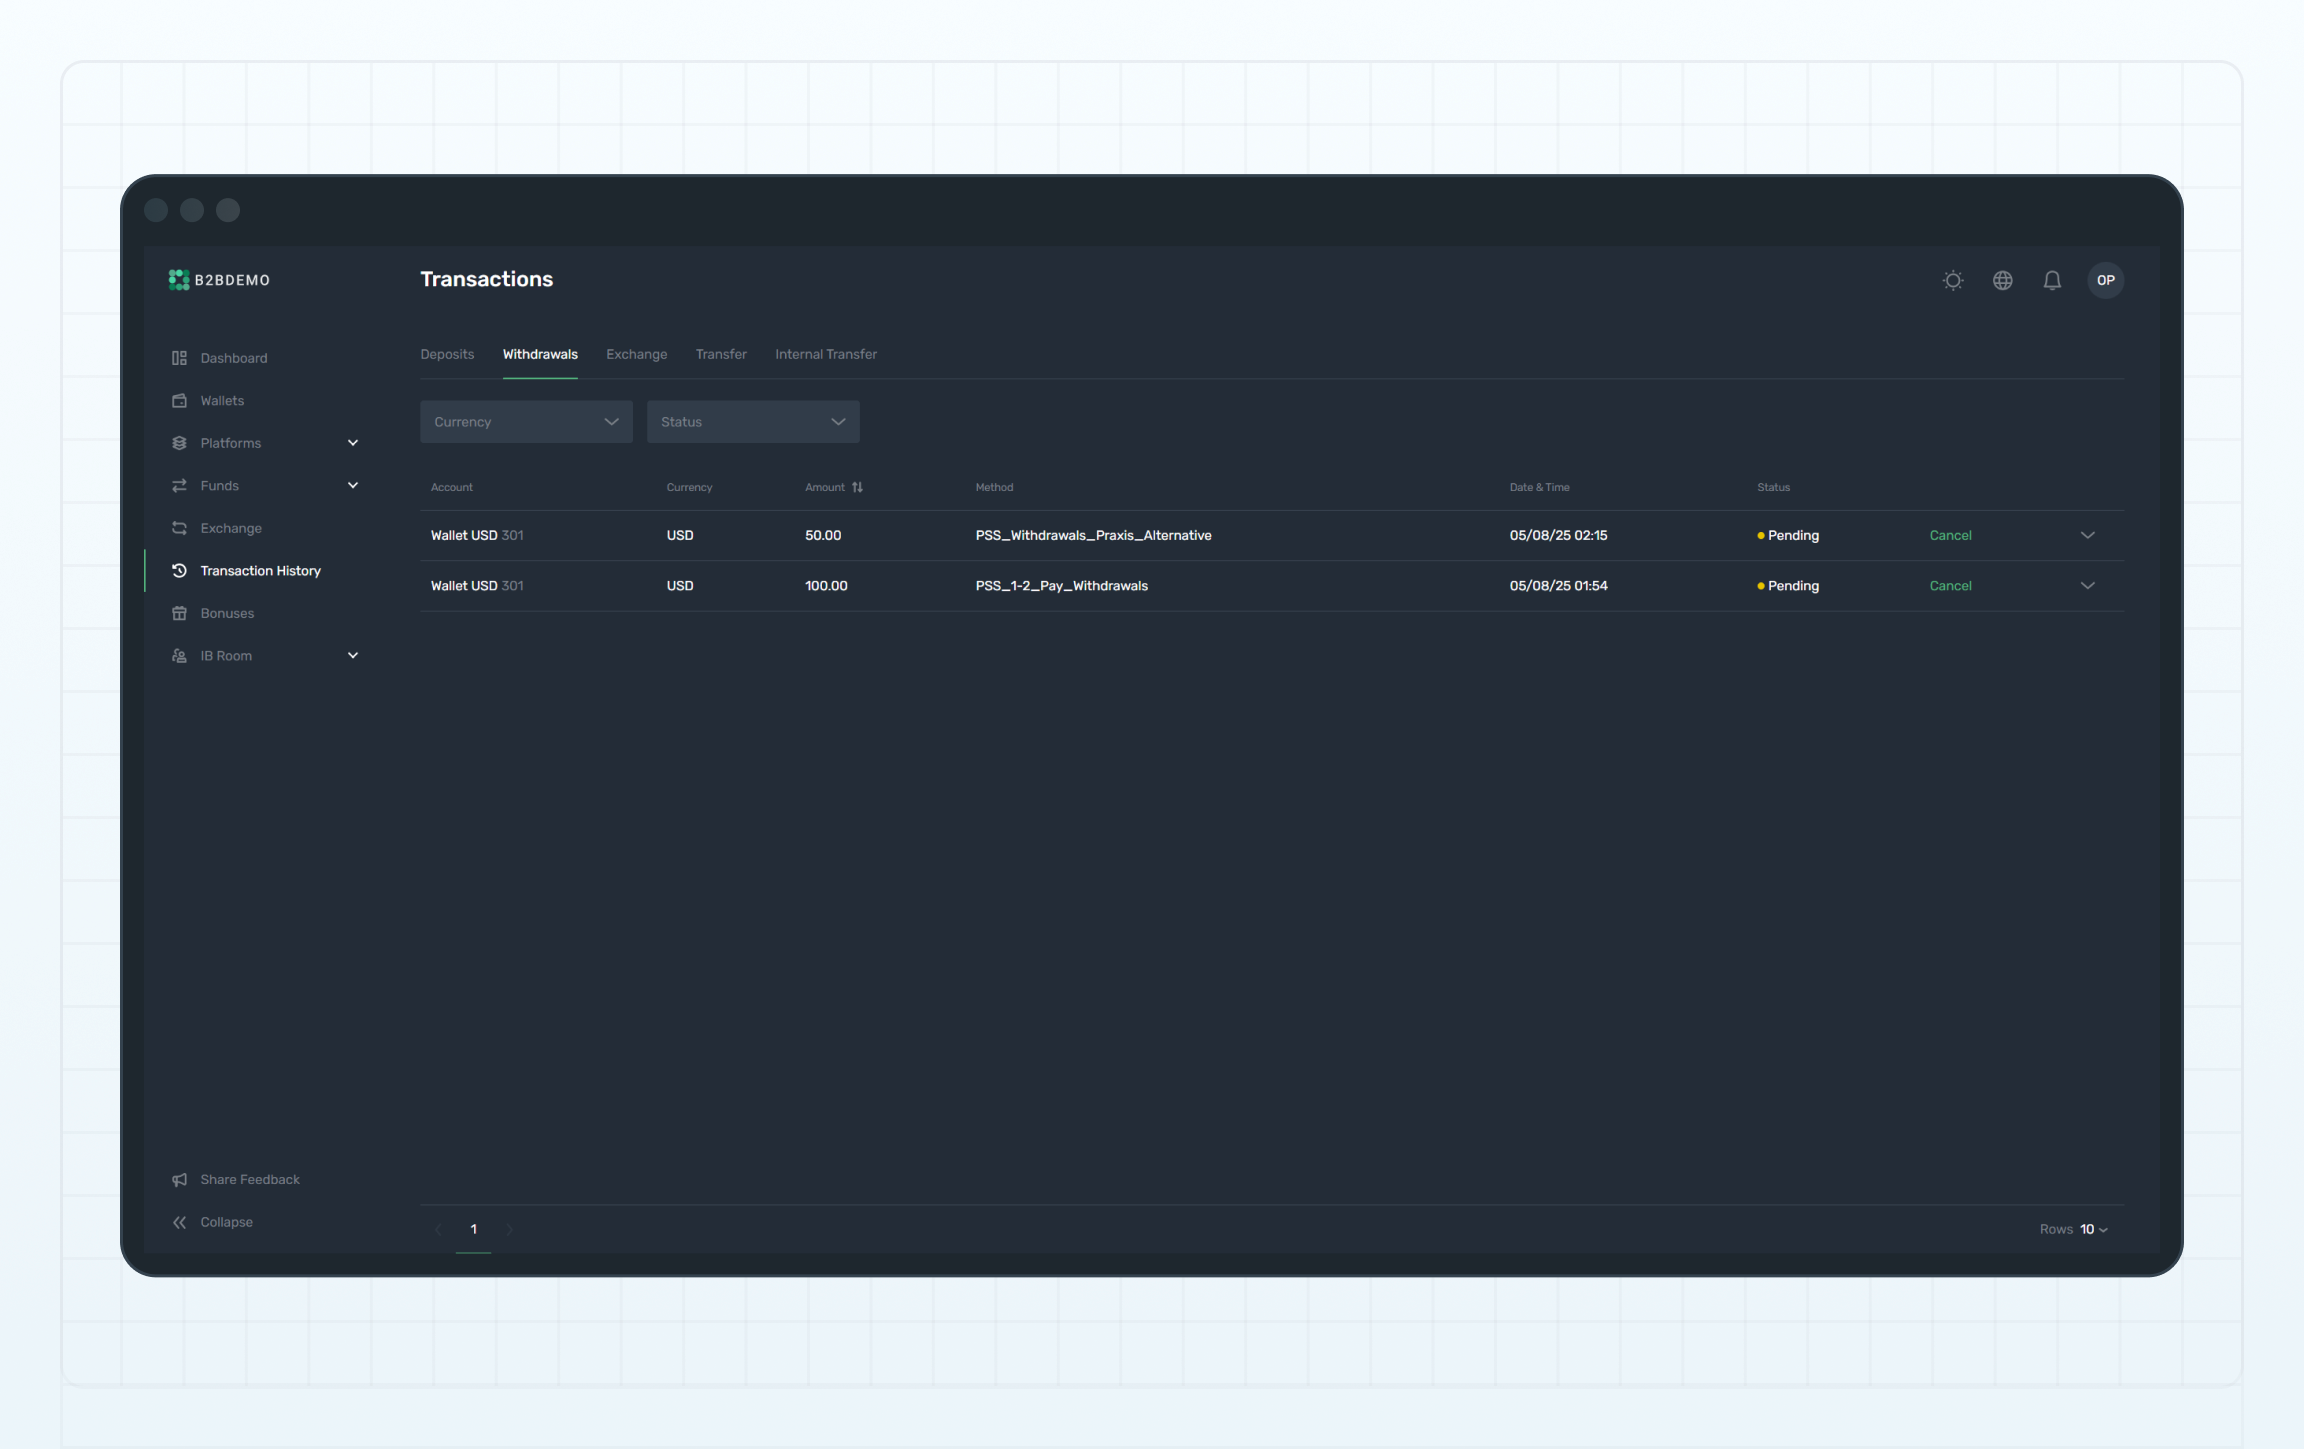Open Exchange in the sidebar
The image size is (2304, 1449).
pyautogui.click(x=230, y=528)
